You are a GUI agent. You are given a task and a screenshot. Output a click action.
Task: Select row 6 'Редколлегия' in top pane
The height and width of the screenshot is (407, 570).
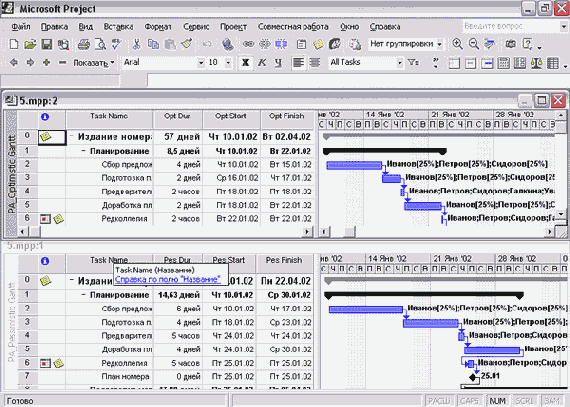27,218
